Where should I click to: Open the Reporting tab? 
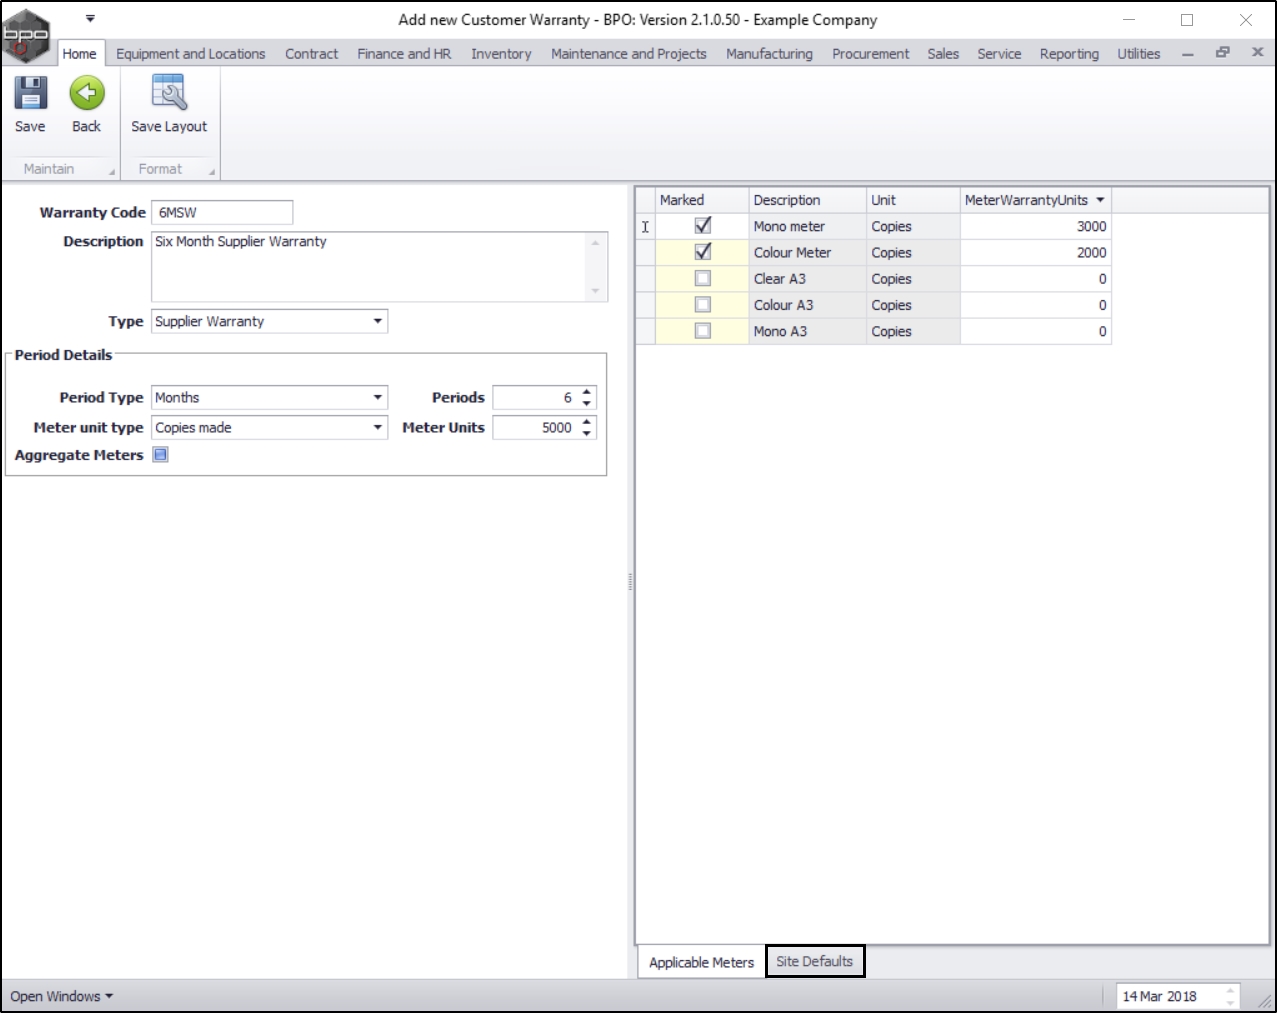point(1069,54)
